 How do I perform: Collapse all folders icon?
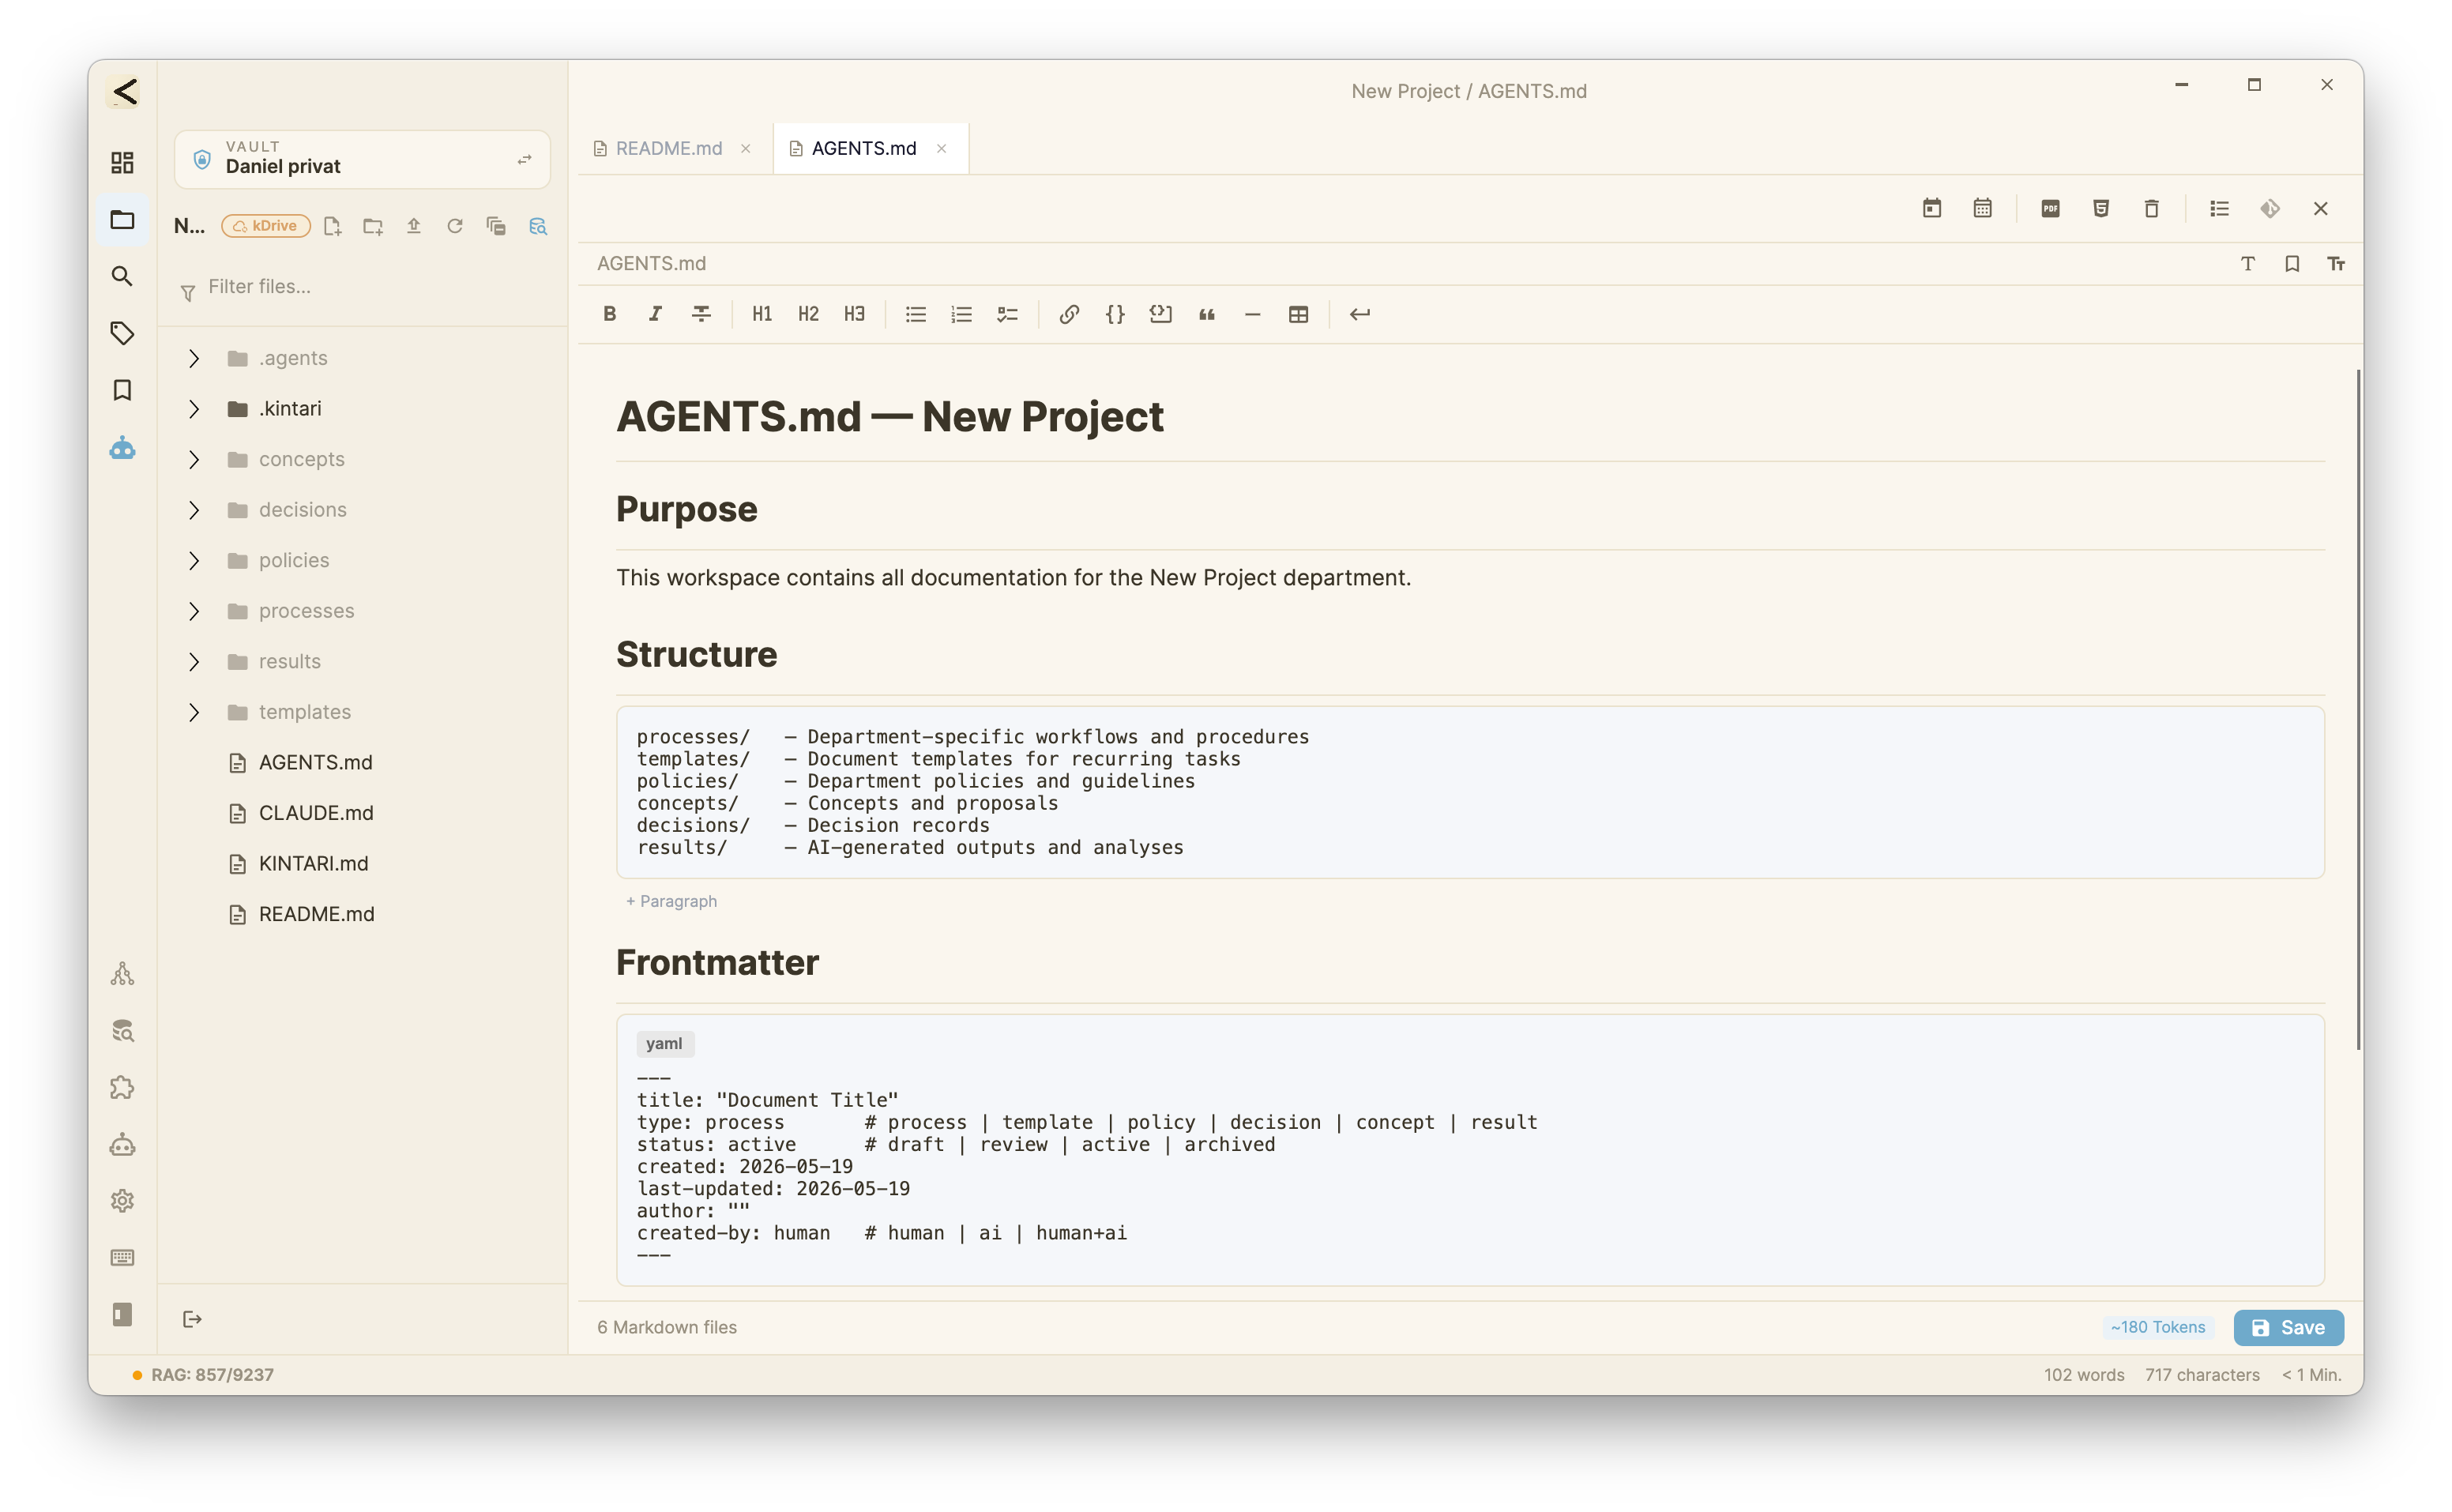click(496, 226)
